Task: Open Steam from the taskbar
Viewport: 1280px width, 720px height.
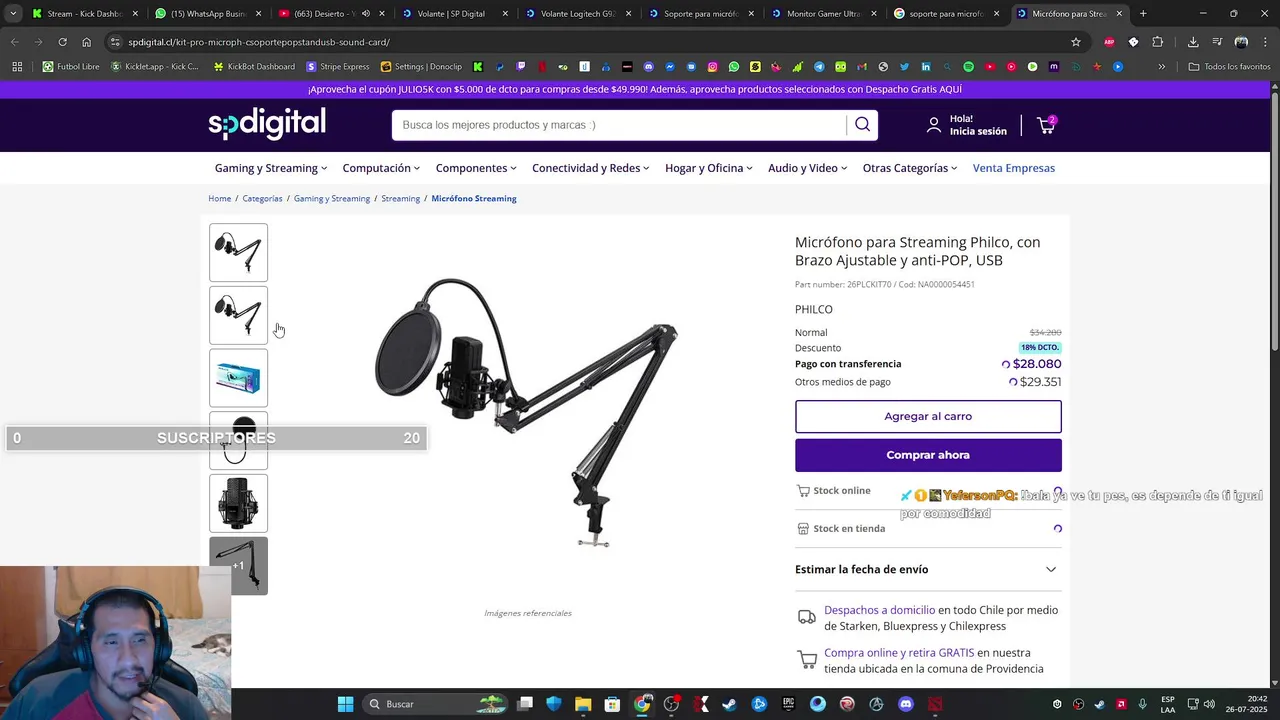Action: click(730, 704)
